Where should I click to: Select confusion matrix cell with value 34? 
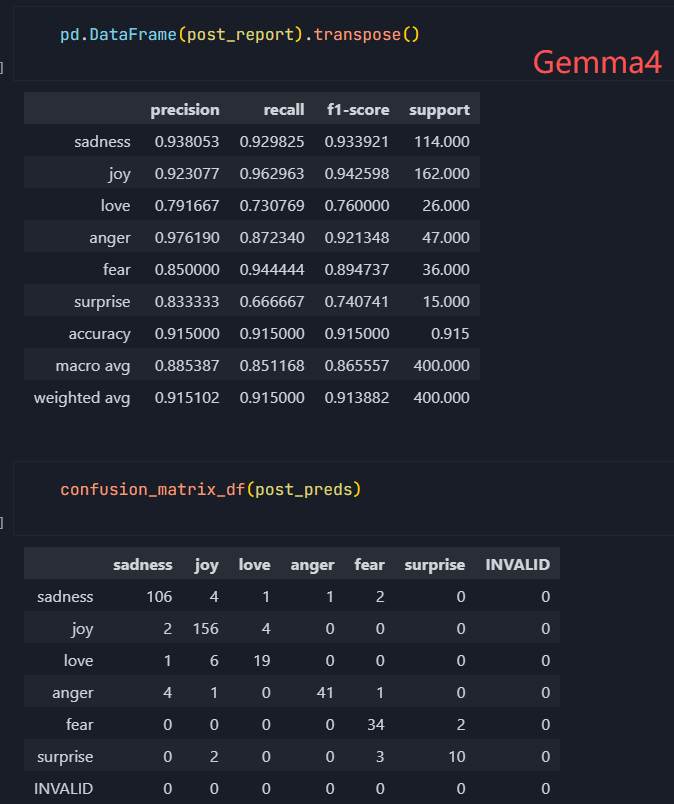coord(375,725)
